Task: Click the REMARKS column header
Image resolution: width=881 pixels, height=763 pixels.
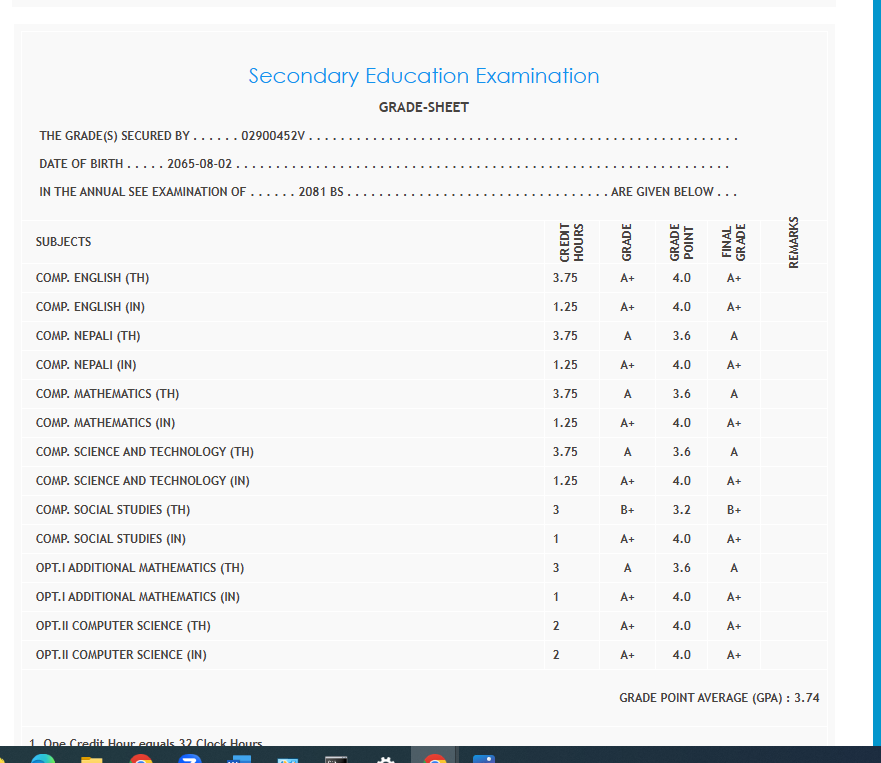Action: pyautogui.click(x=794, y=242)
